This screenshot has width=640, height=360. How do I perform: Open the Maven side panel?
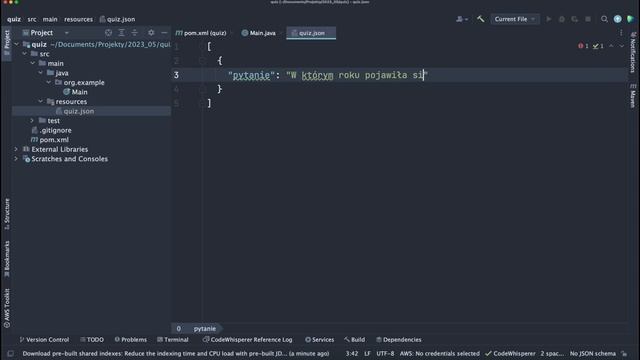coord(633,96)
